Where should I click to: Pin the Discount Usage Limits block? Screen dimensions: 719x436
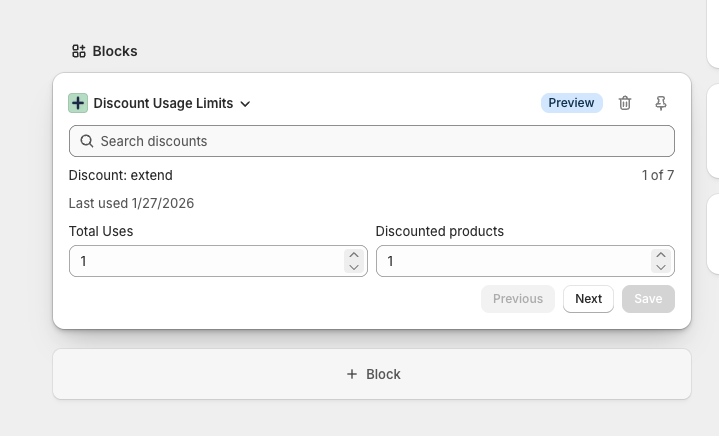tap(660, 103)
